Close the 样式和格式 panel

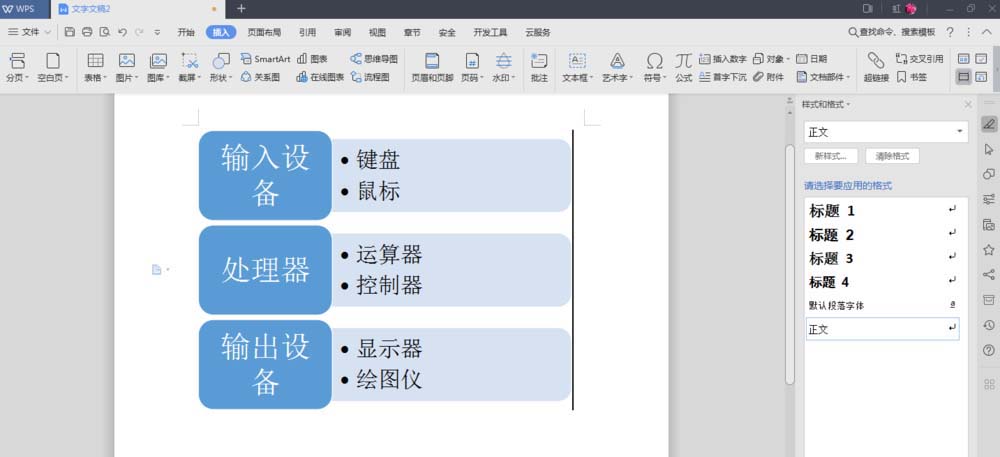pyautogui.click(x=968, y=105)
